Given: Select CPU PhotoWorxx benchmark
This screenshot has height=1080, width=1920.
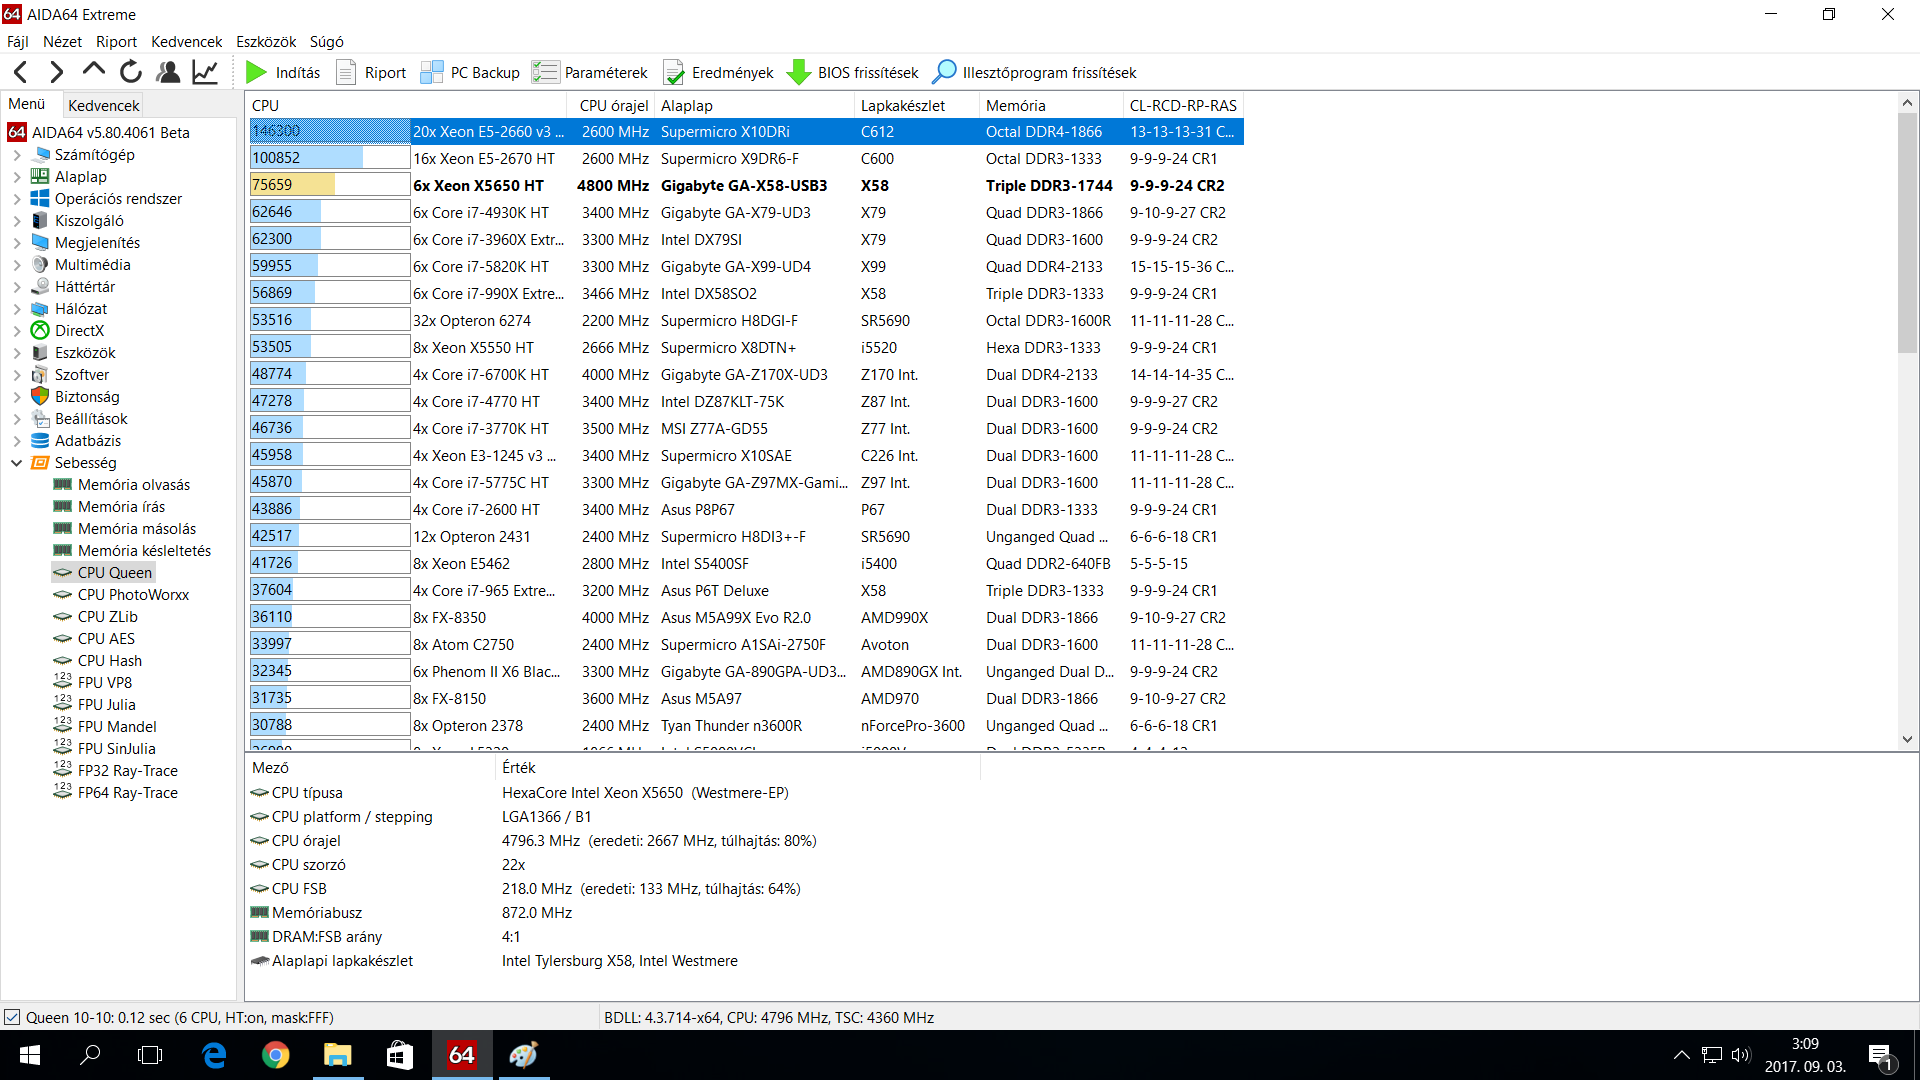Looking at the screenshot, I should 133,595.
